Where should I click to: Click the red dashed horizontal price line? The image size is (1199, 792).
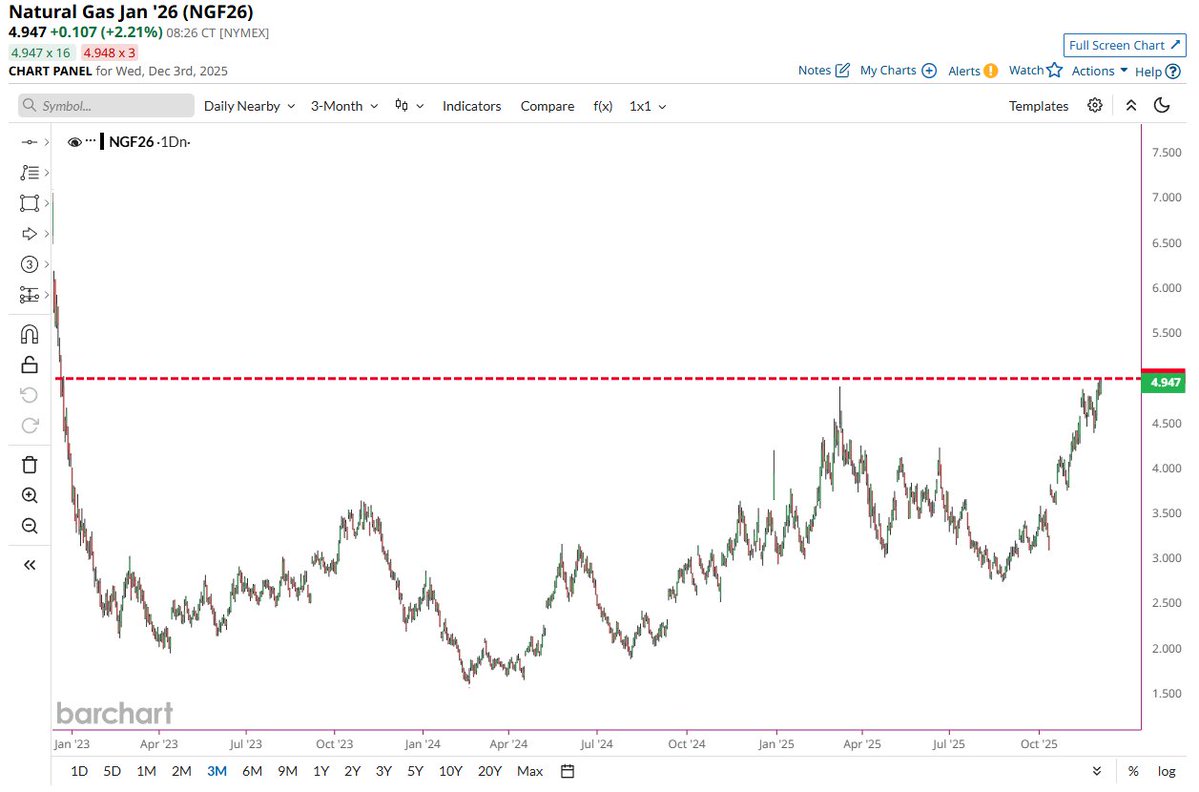[599, 378]
